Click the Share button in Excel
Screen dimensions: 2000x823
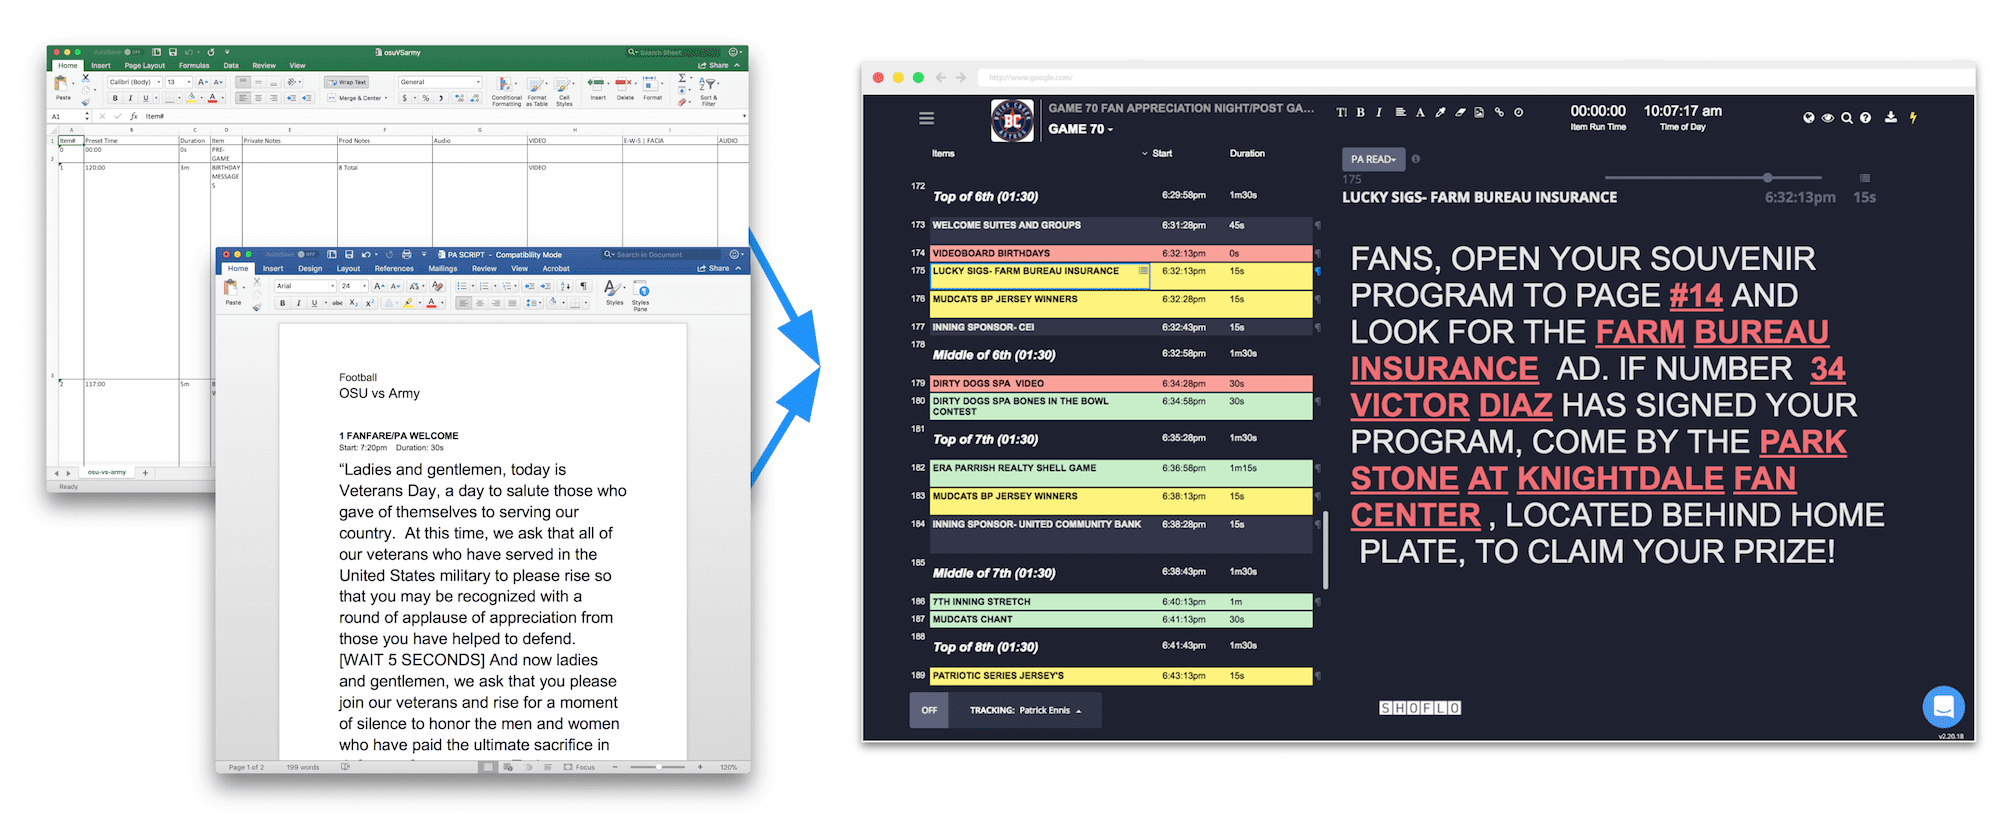(x=714, y=65)
